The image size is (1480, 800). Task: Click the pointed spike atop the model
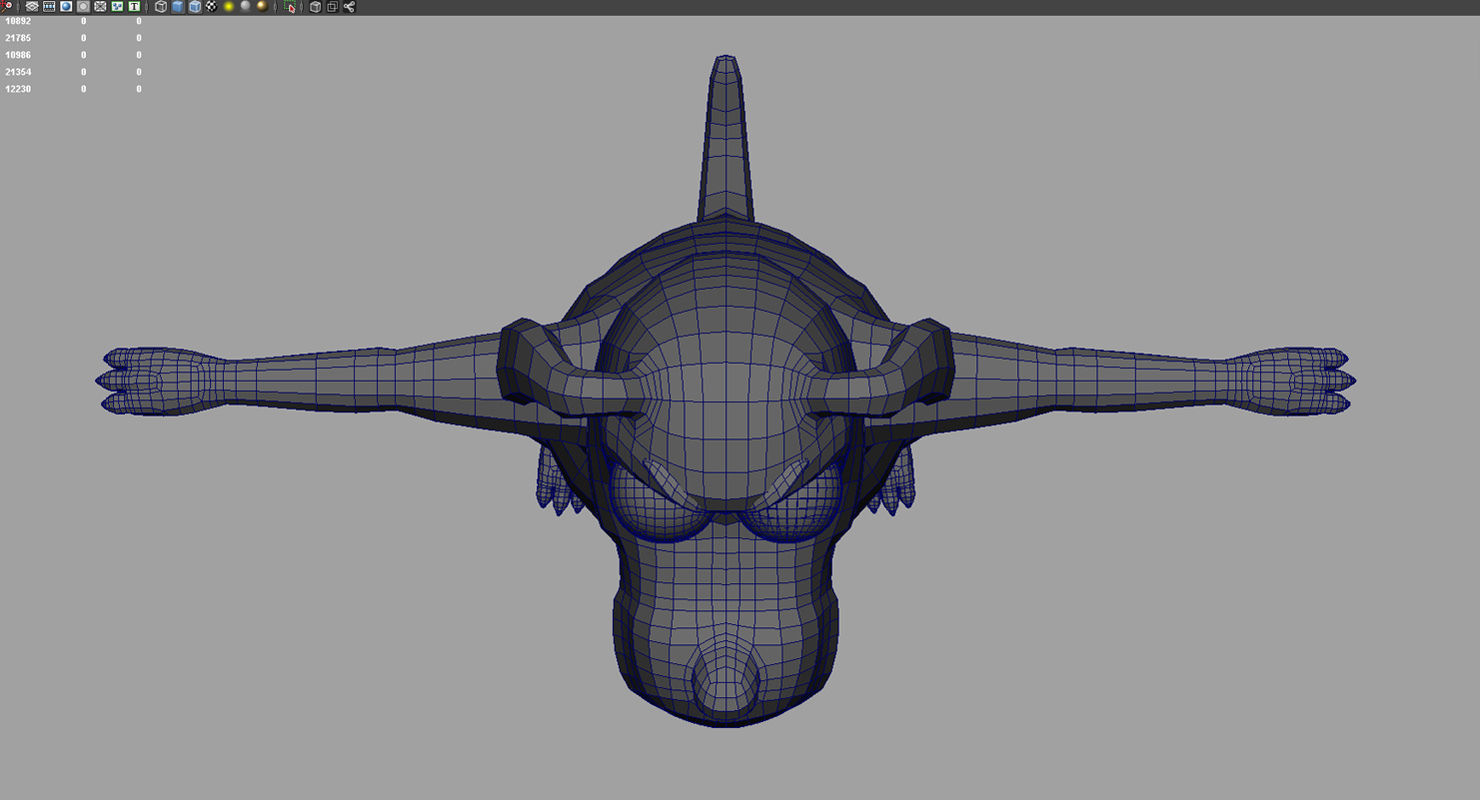[x=727, y=138]
